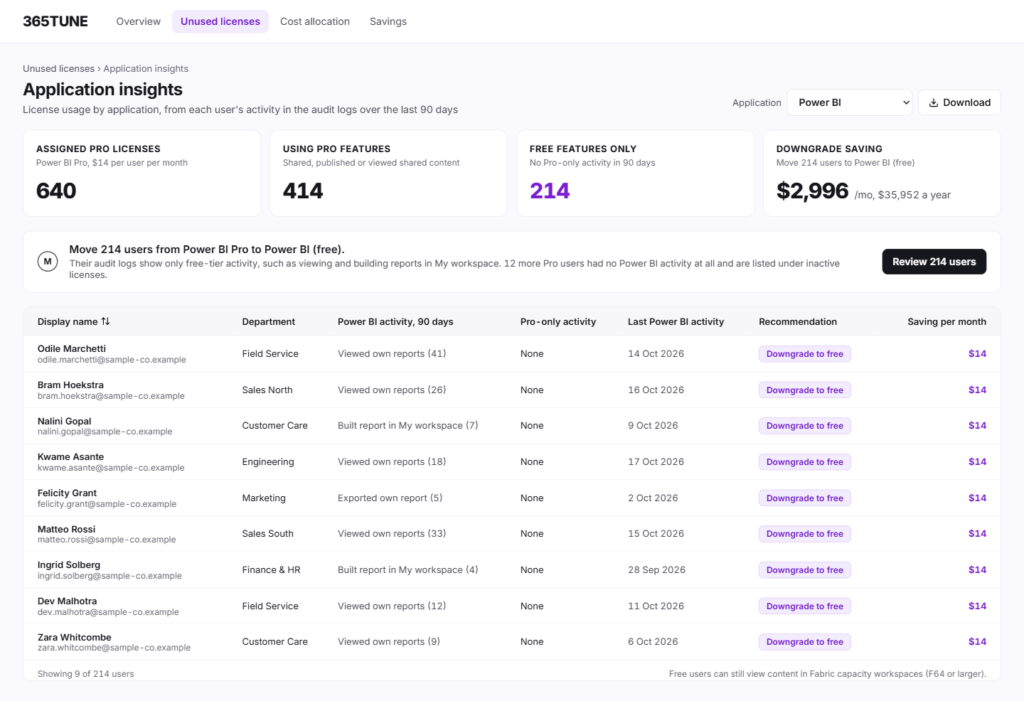The image size is (1024, 701).
Task: Open the Application dropdown showing Power BI
Action: click(850, 103)
